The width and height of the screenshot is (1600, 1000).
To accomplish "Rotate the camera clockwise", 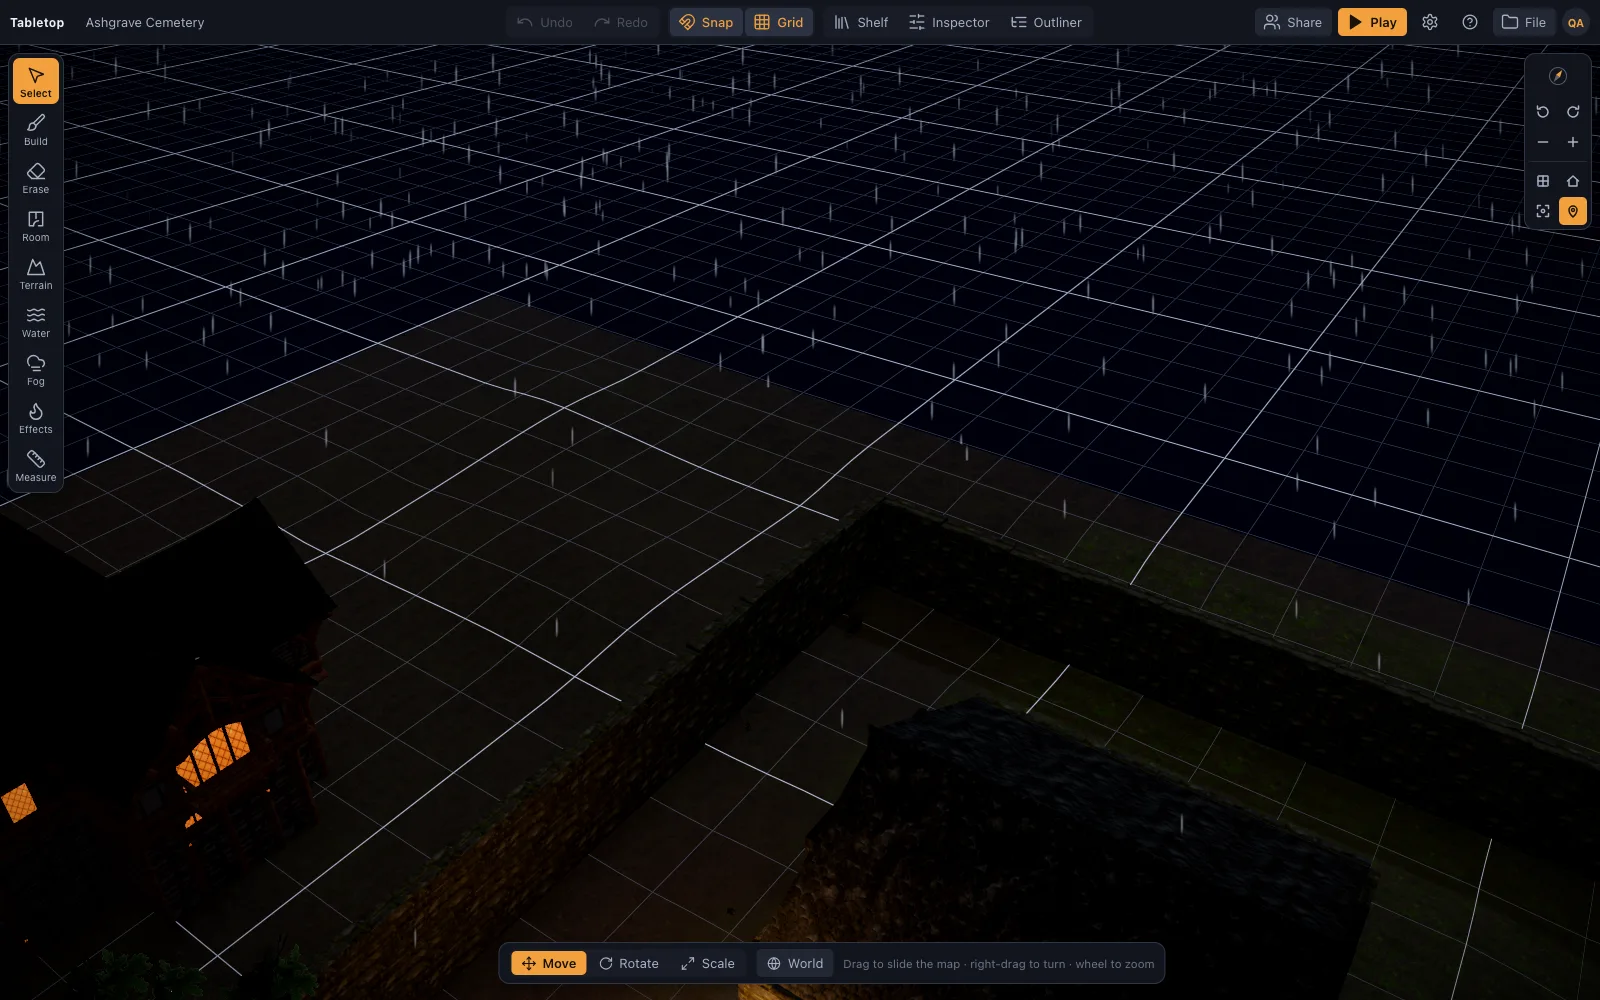I will pos(1573,112).
